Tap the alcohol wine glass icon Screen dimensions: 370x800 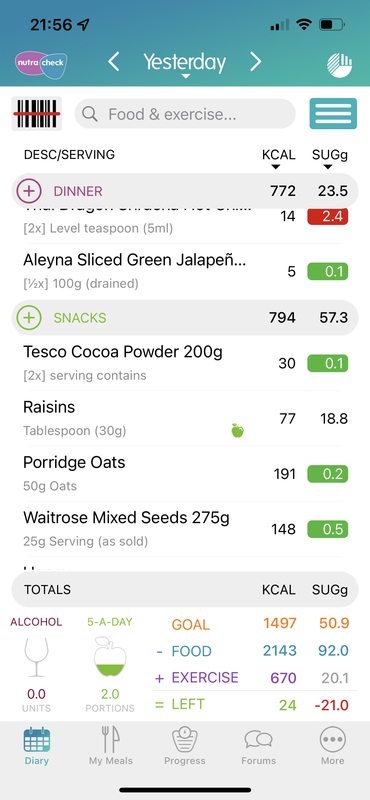36,657
